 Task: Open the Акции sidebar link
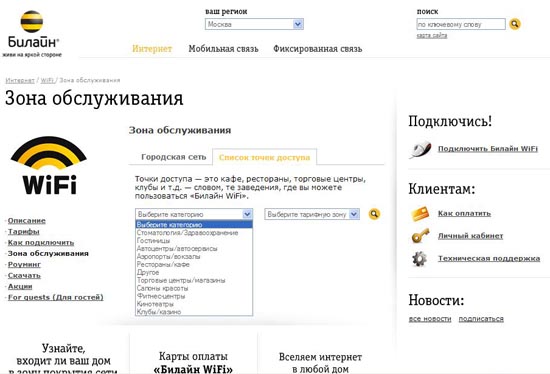pyautogui.click(x=20, y=286)
